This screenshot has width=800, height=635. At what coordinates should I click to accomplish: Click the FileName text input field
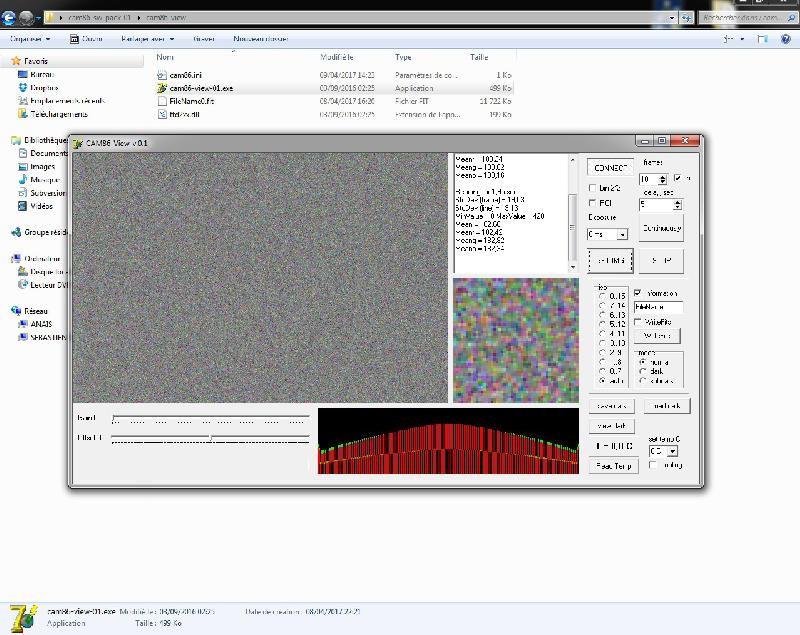click(658, 307)
